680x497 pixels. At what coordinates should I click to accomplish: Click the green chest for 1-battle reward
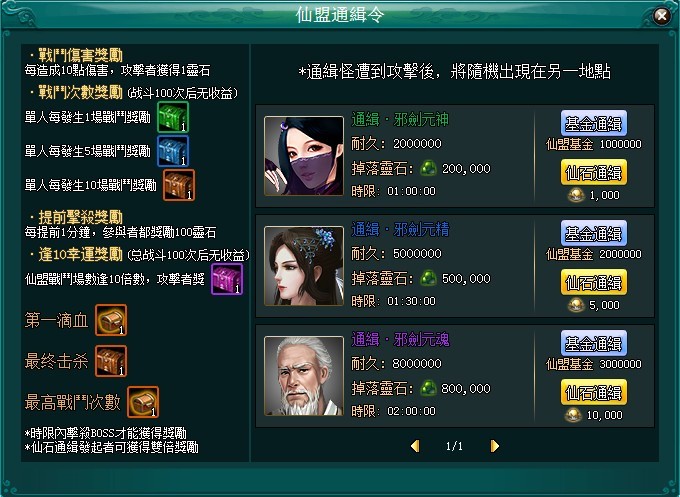[173, 117]
